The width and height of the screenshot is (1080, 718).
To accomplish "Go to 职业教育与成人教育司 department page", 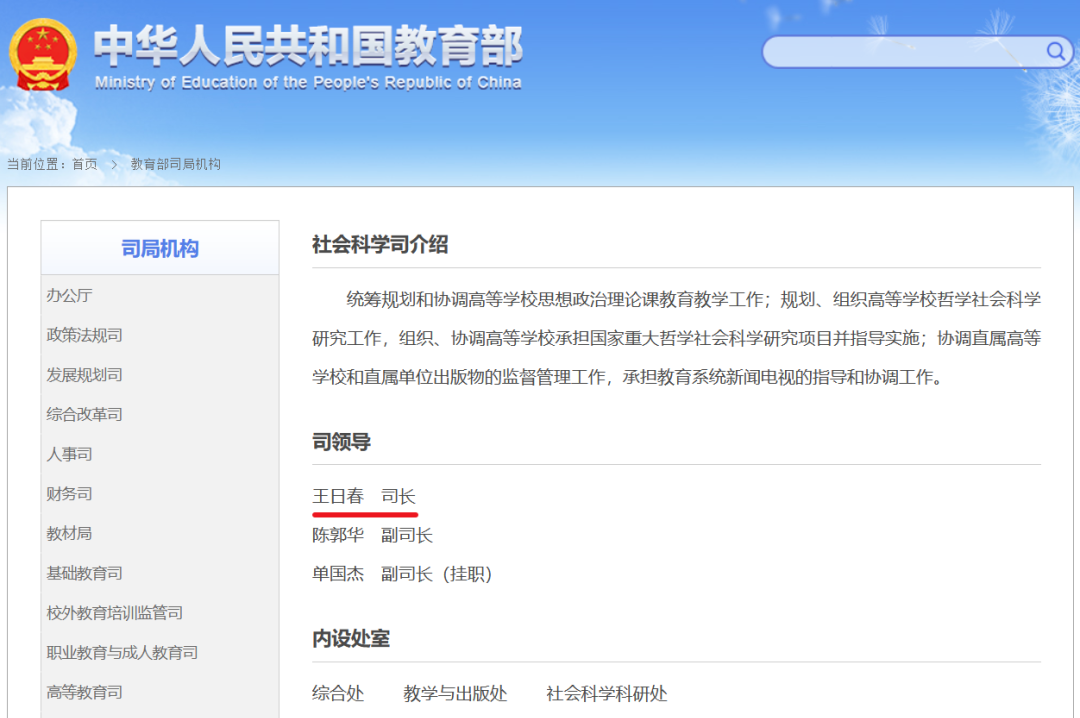I will [122, 653].
